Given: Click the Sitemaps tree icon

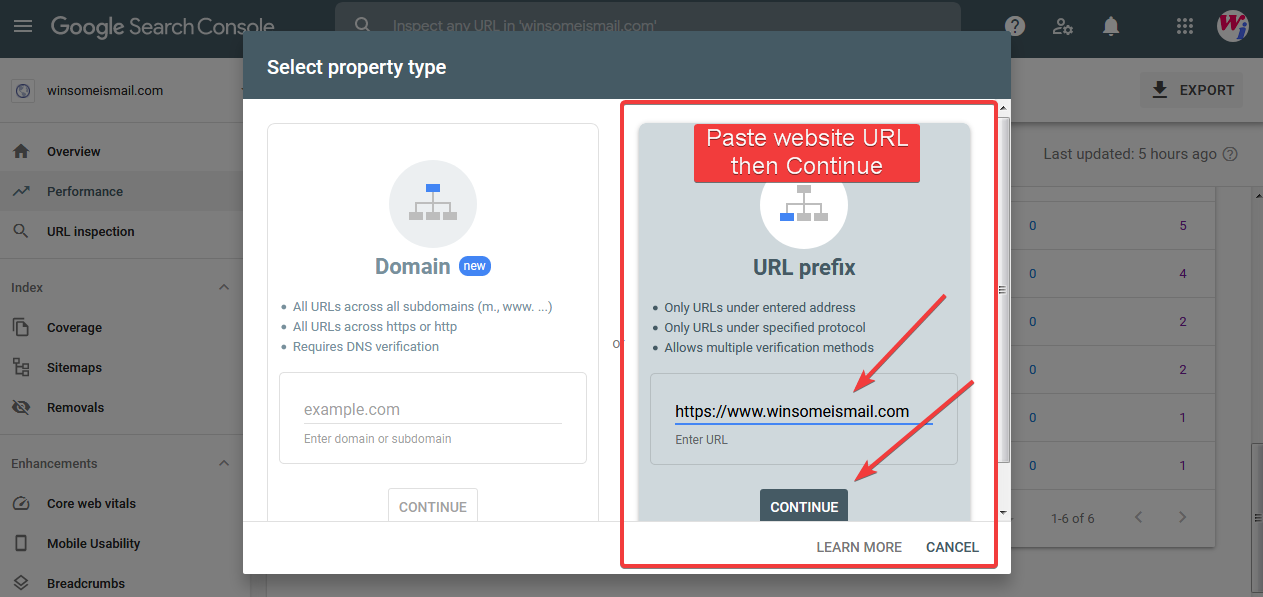Looking at the screenshot, I should (x=21, y=367).
